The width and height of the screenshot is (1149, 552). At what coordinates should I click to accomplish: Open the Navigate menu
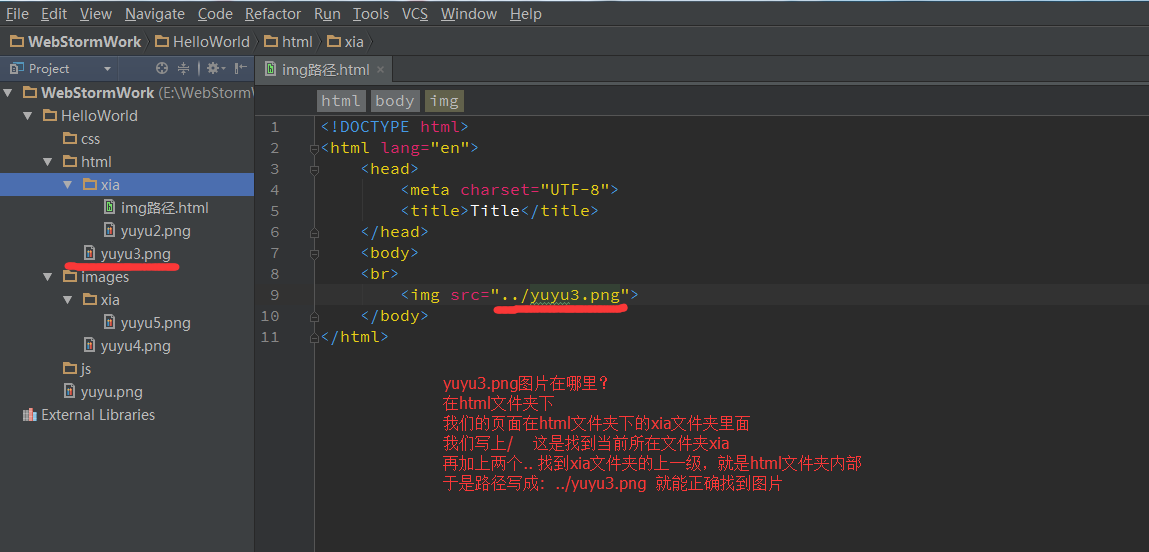[155, 14]
